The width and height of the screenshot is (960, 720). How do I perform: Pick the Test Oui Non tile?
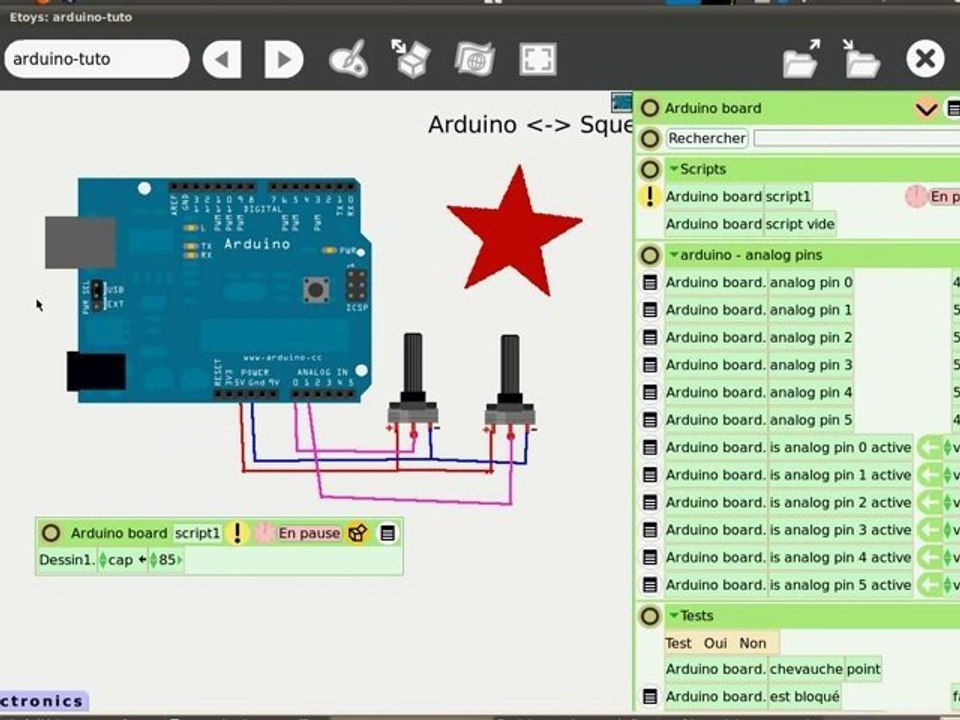[721, 643]
